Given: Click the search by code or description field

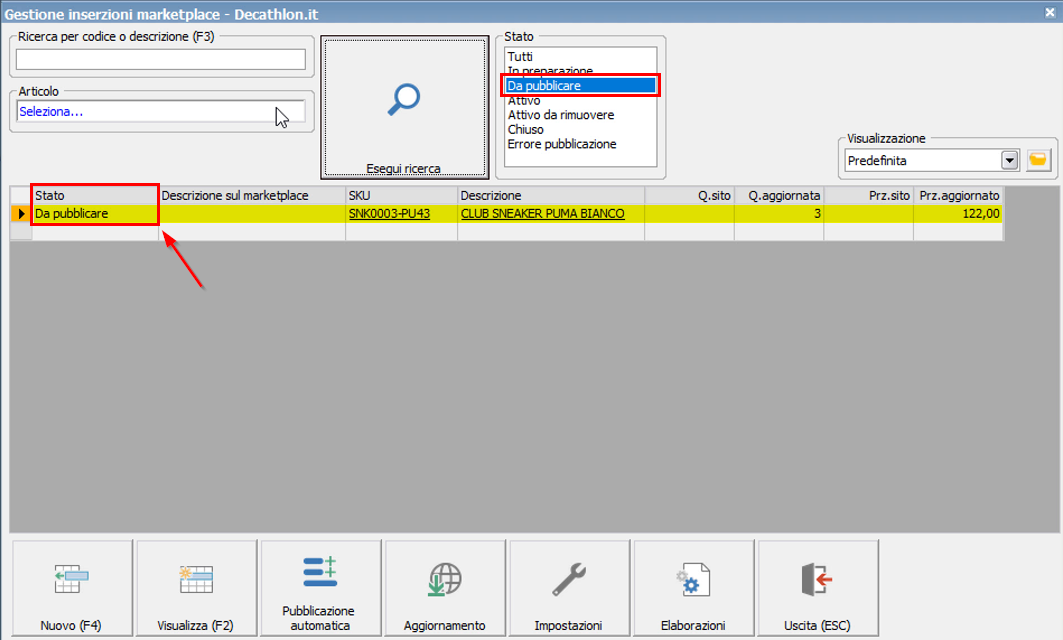Looking at the screenshot, I should (161, 60).
